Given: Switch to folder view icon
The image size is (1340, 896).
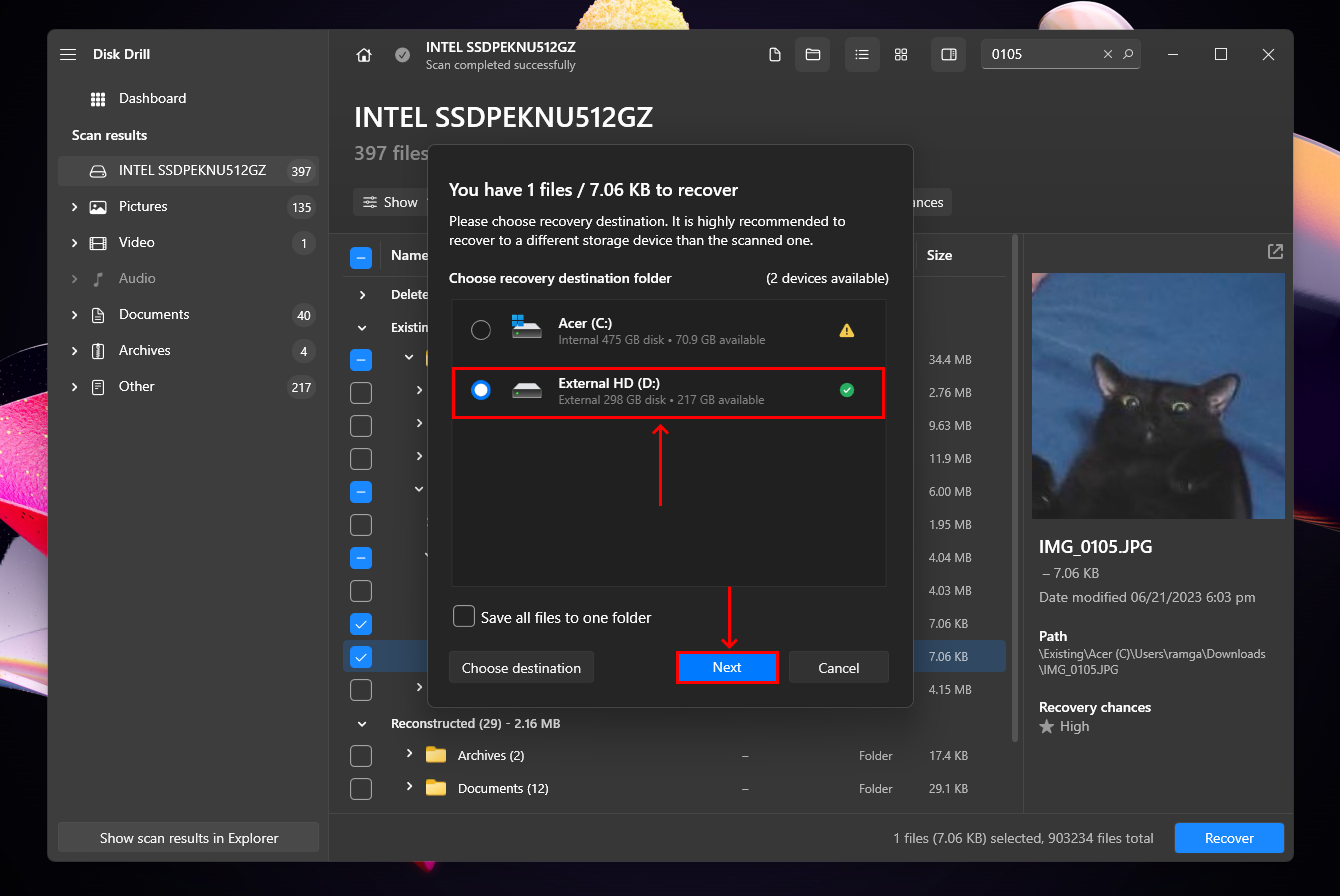Looking at the screenshot, I should pyautogui.click(x=812, y=55).
